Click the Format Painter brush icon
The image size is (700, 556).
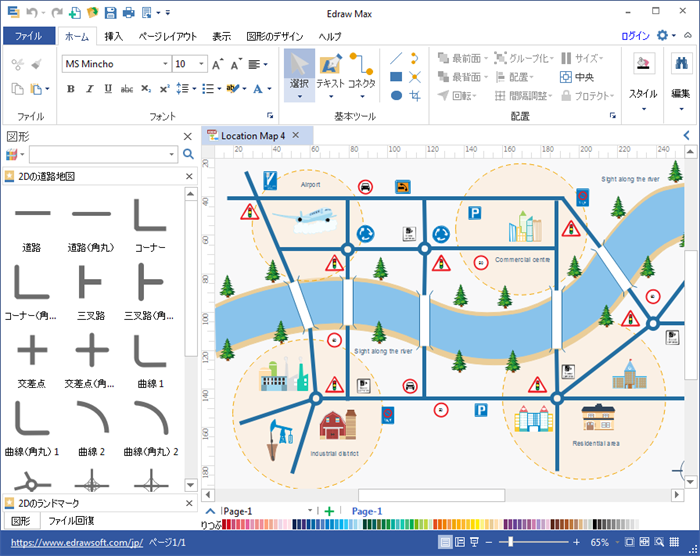[37, 64]
